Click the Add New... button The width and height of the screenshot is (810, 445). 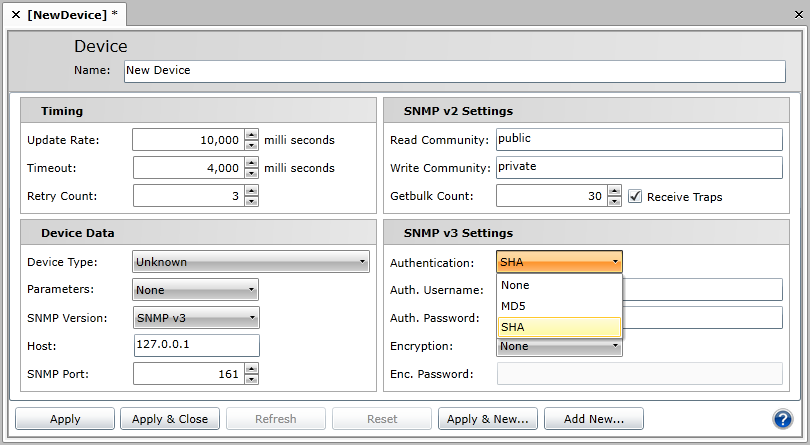[x=593, y=419]
